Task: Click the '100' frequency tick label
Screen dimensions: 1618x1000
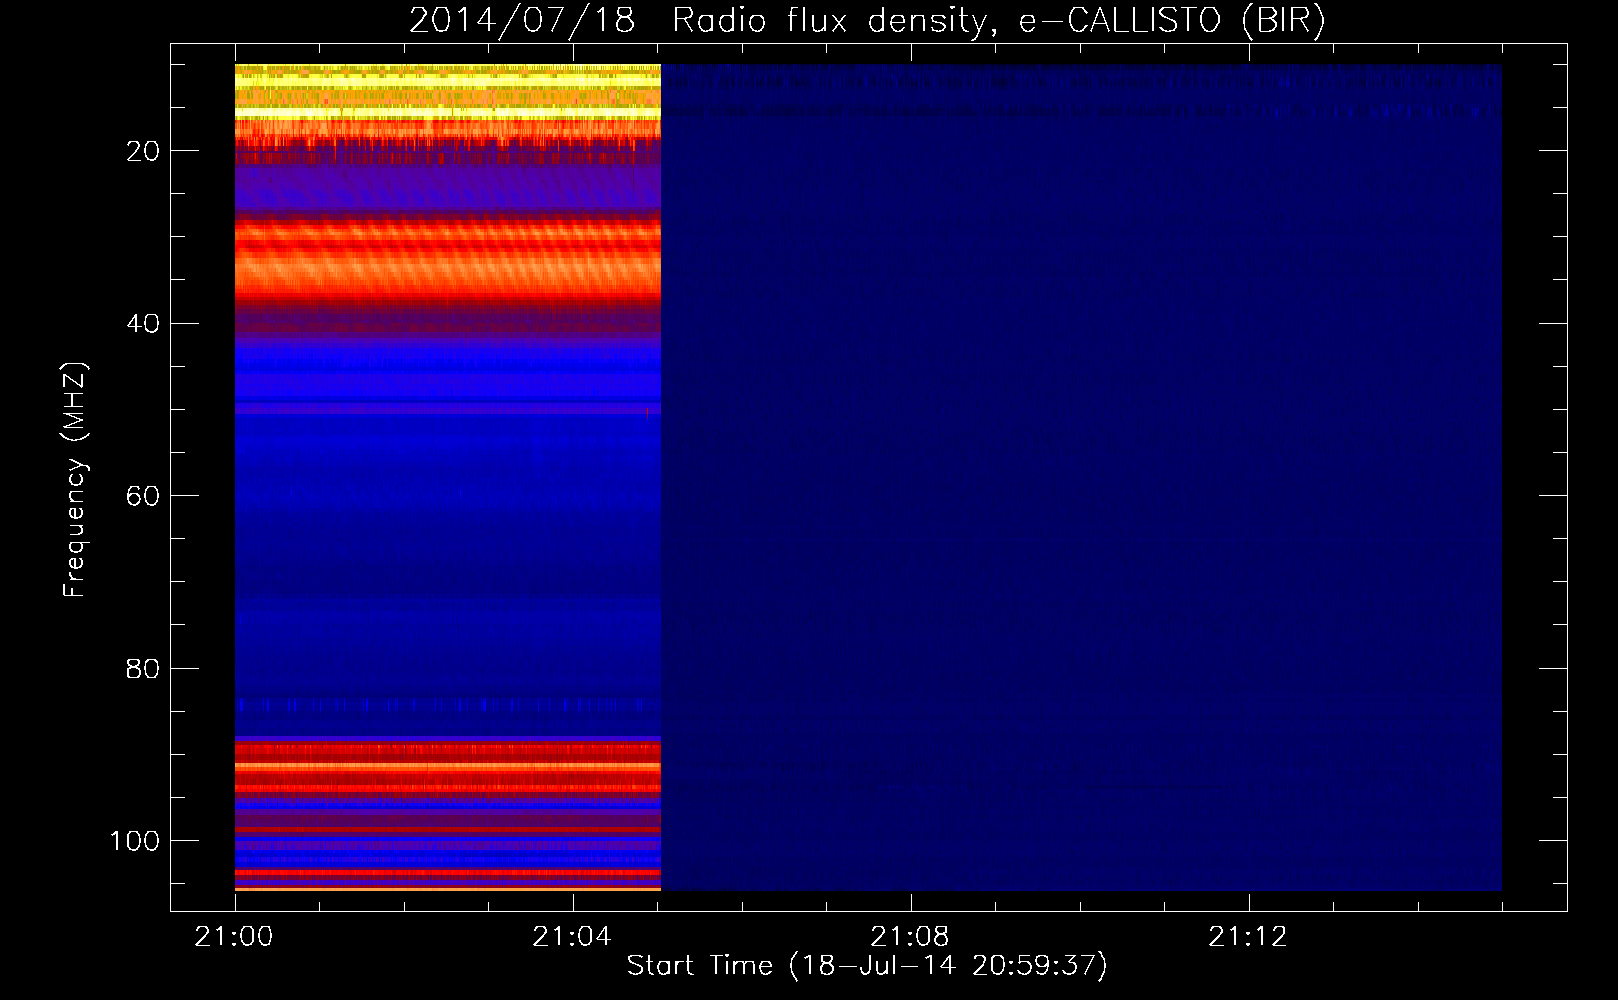Action: tap(135, 841)
